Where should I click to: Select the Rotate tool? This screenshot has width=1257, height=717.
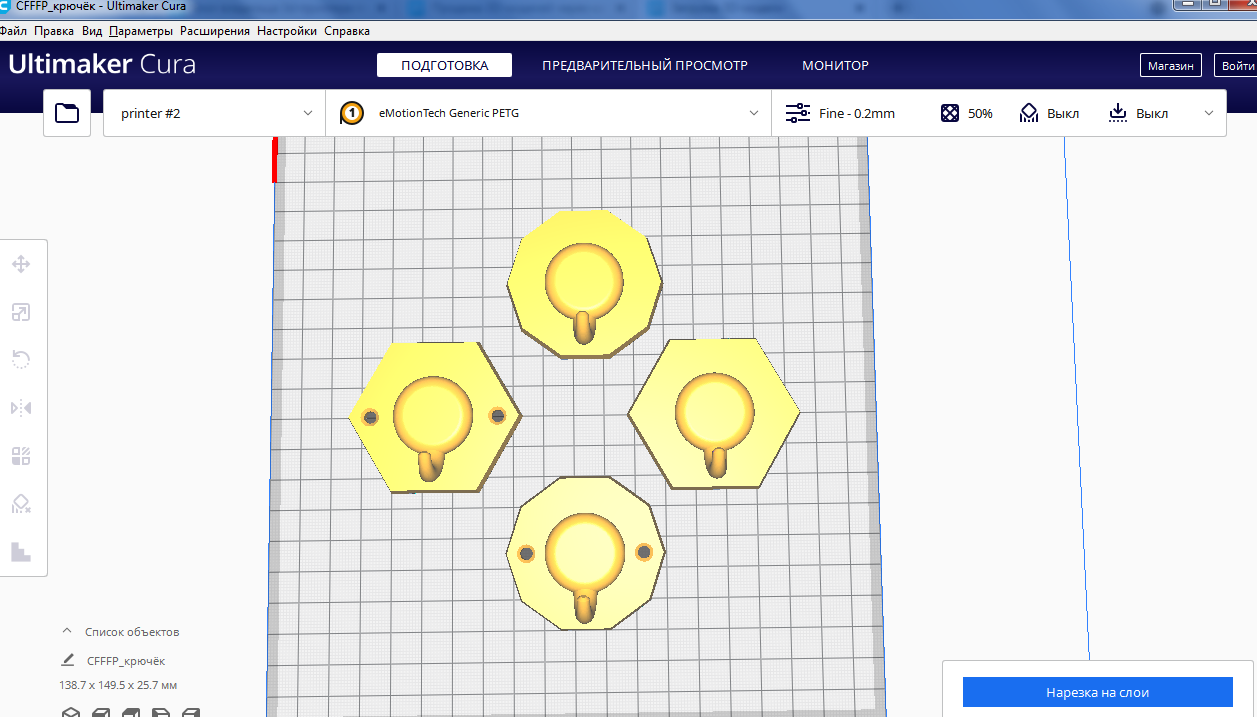tap(20, 360)
